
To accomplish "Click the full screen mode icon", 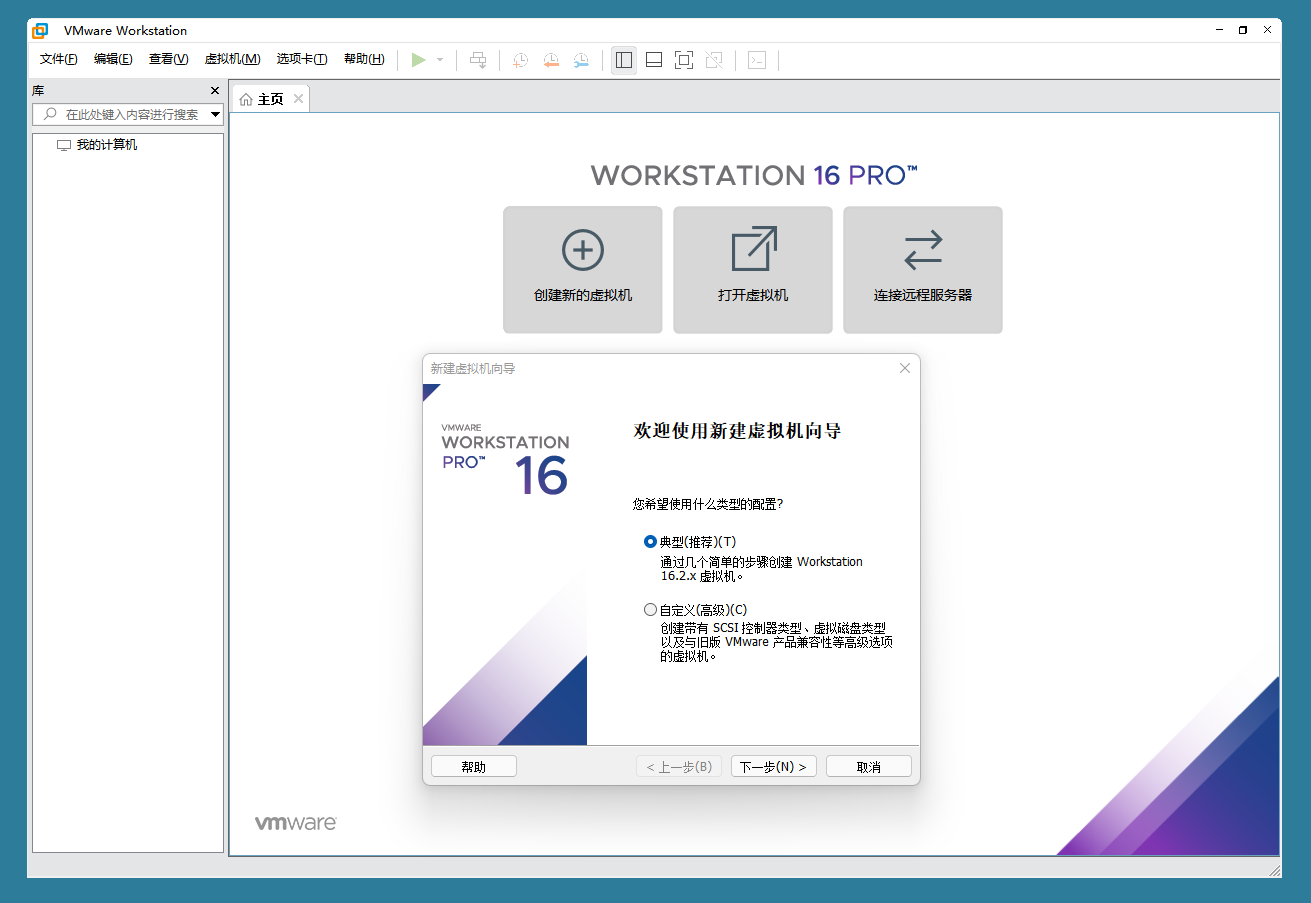I will point(684,60).
